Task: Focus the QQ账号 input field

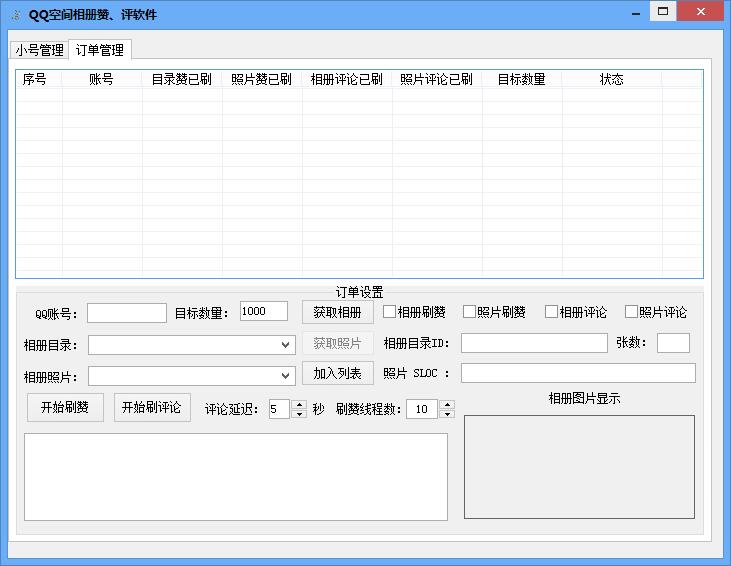Action: click(x=127, y=313)
